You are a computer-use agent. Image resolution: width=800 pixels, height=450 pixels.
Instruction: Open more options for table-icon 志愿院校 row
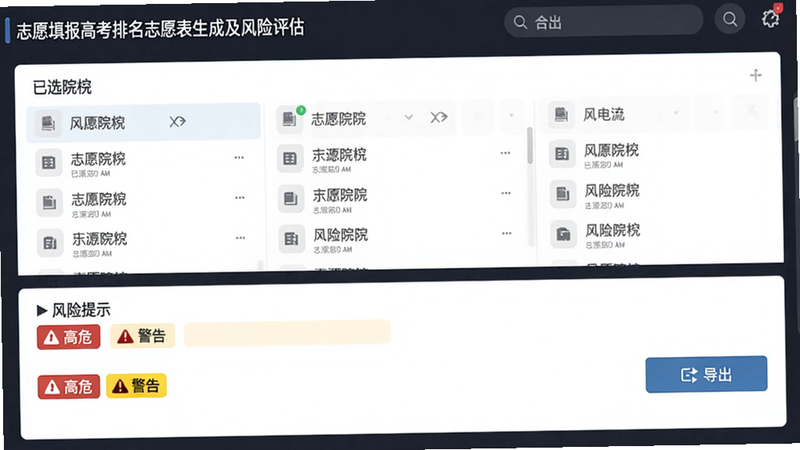pyautogui.click(x=239, y=158)
